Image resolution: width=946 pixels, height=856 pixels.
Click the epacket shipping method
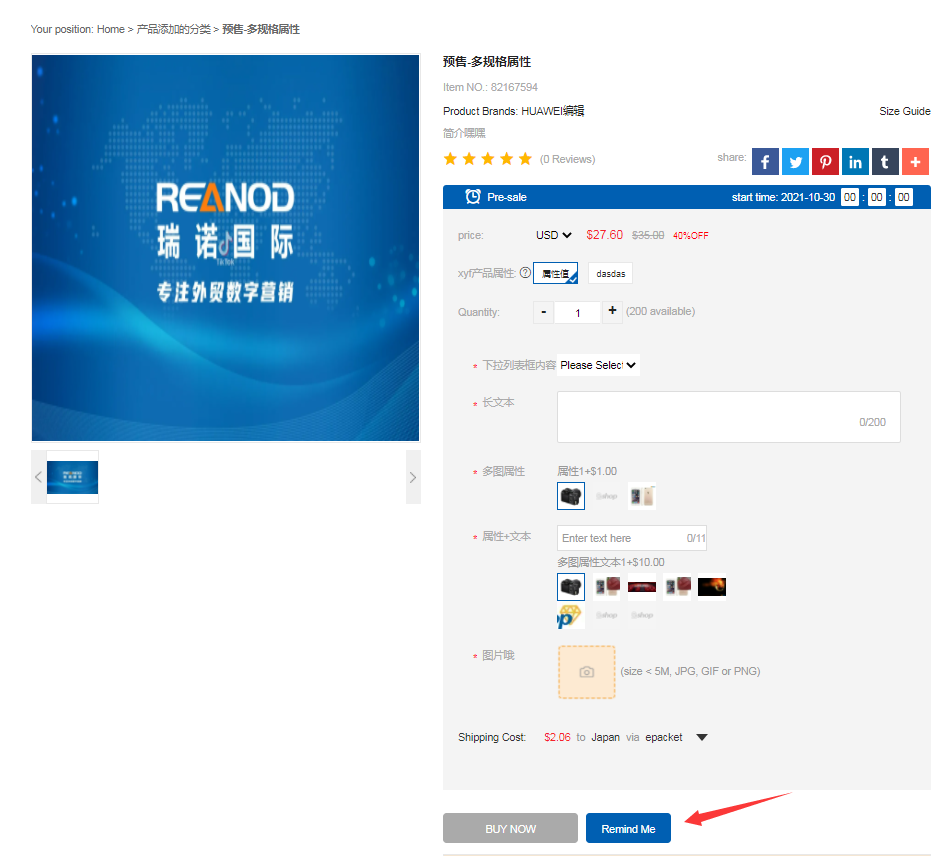pos(664,737)
